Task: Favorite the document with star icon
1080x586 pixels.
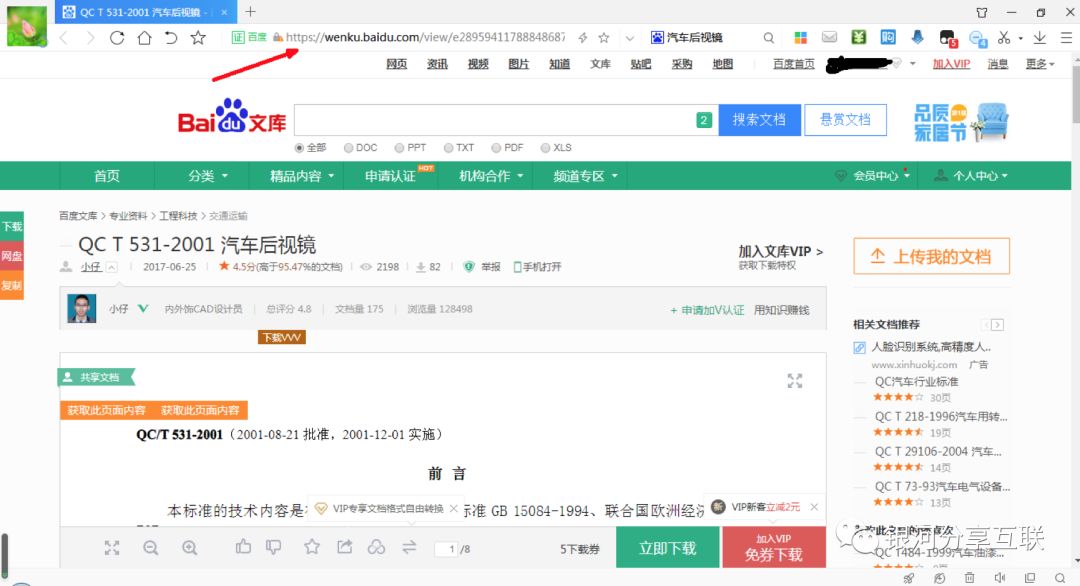Action: coord(312,547)
